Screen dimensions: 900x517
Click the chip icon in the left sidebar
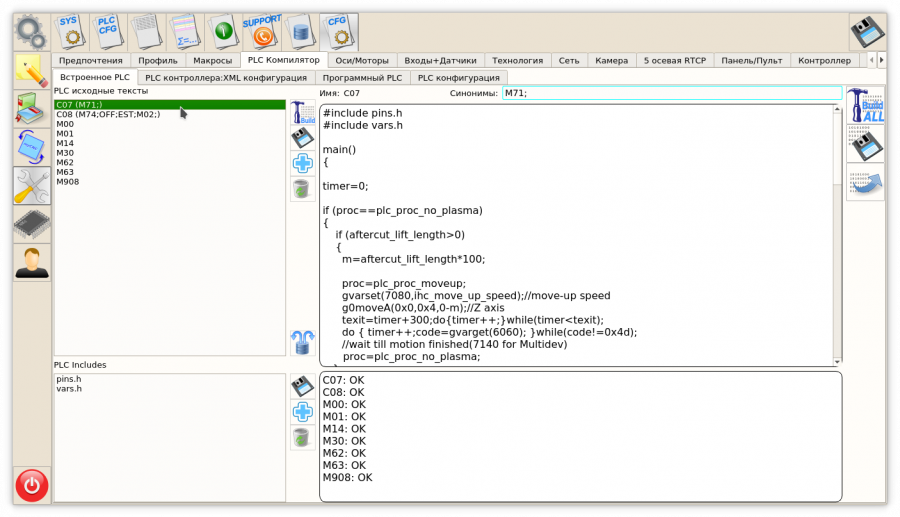(x=32, y=225)
